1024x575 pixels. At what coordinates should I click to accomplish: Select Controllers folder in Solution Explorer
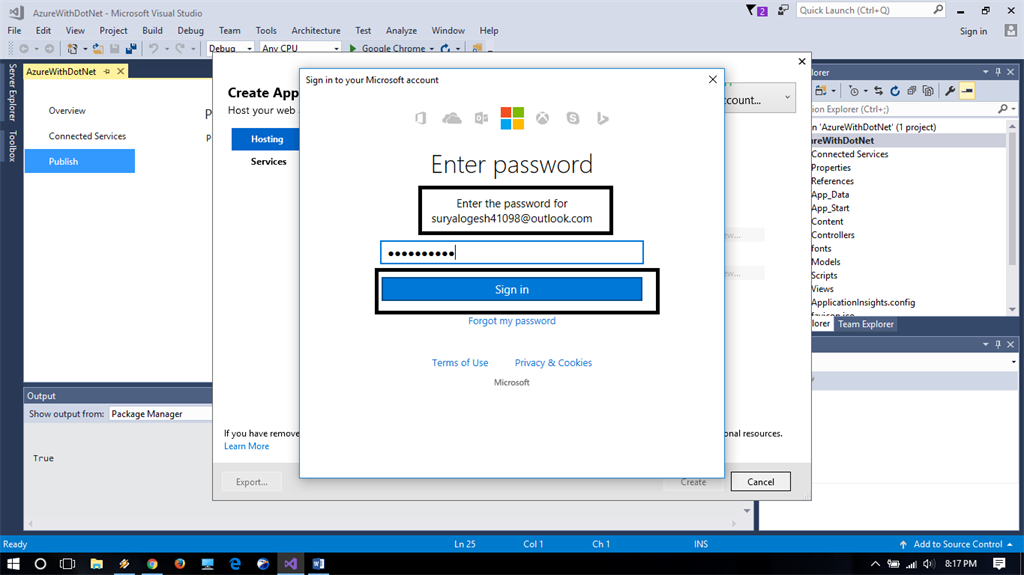(832, 235)
